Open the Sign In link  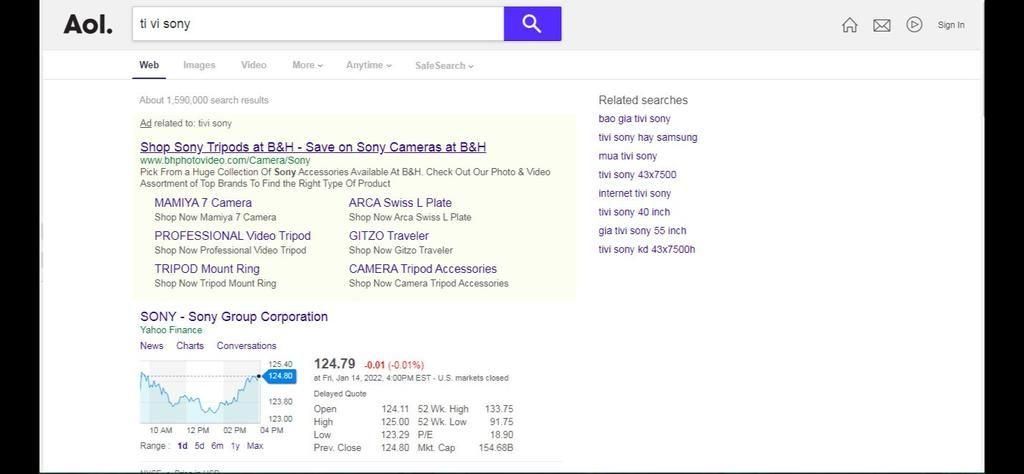[951, 25]
